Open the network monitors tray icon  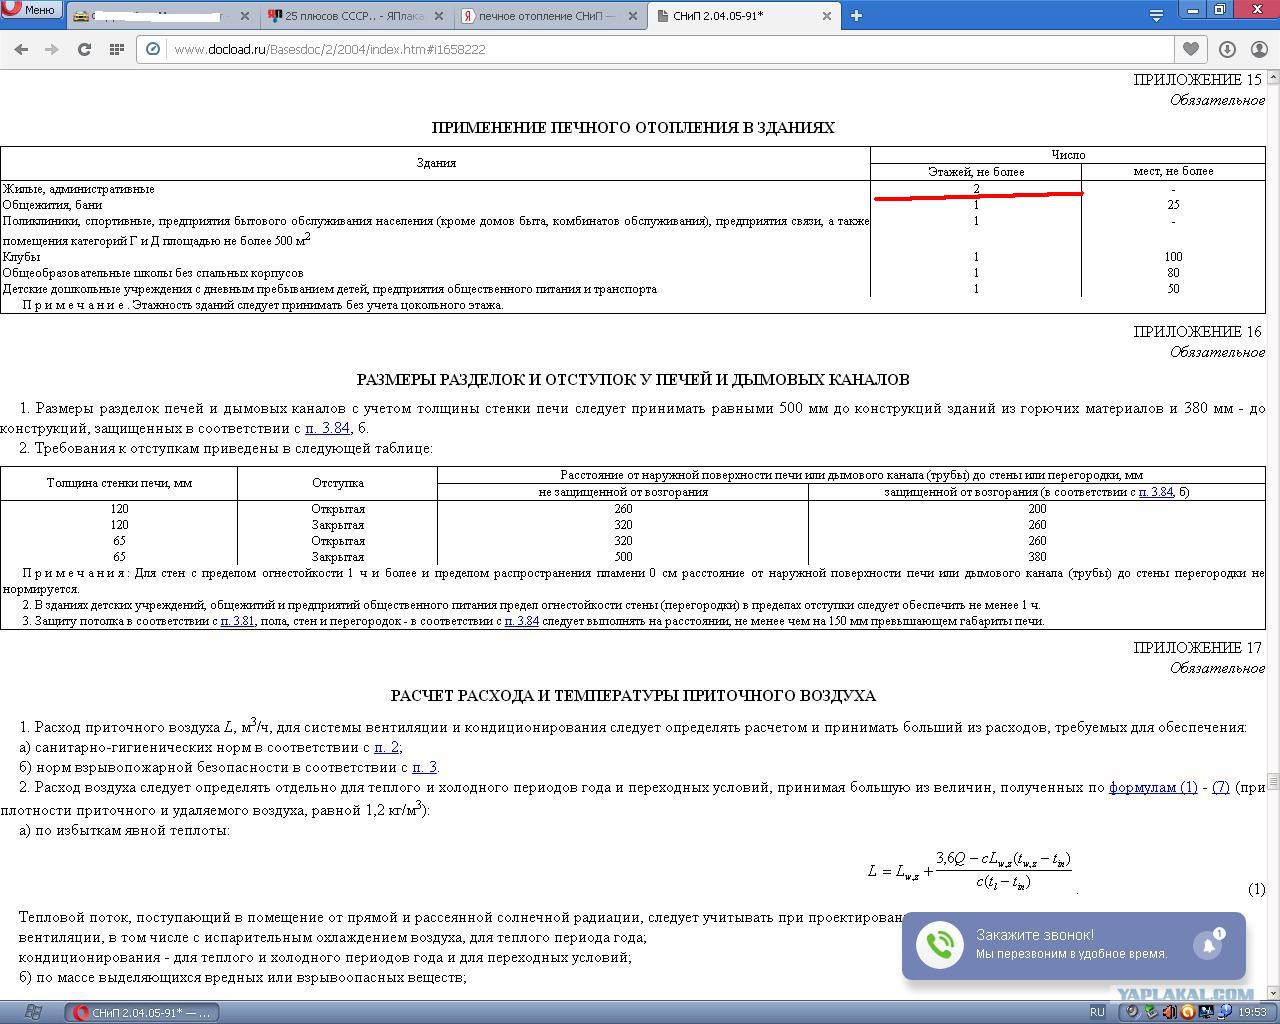pyautogui.click(x=1206, y=1012)
